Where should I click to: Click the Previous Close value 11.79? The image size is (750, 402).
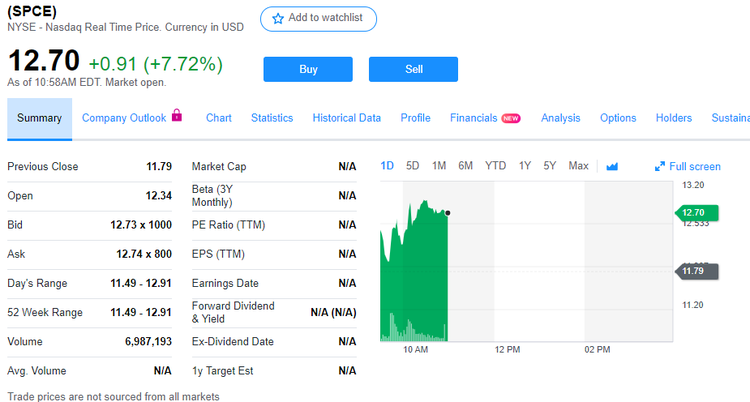coord(159,167)
